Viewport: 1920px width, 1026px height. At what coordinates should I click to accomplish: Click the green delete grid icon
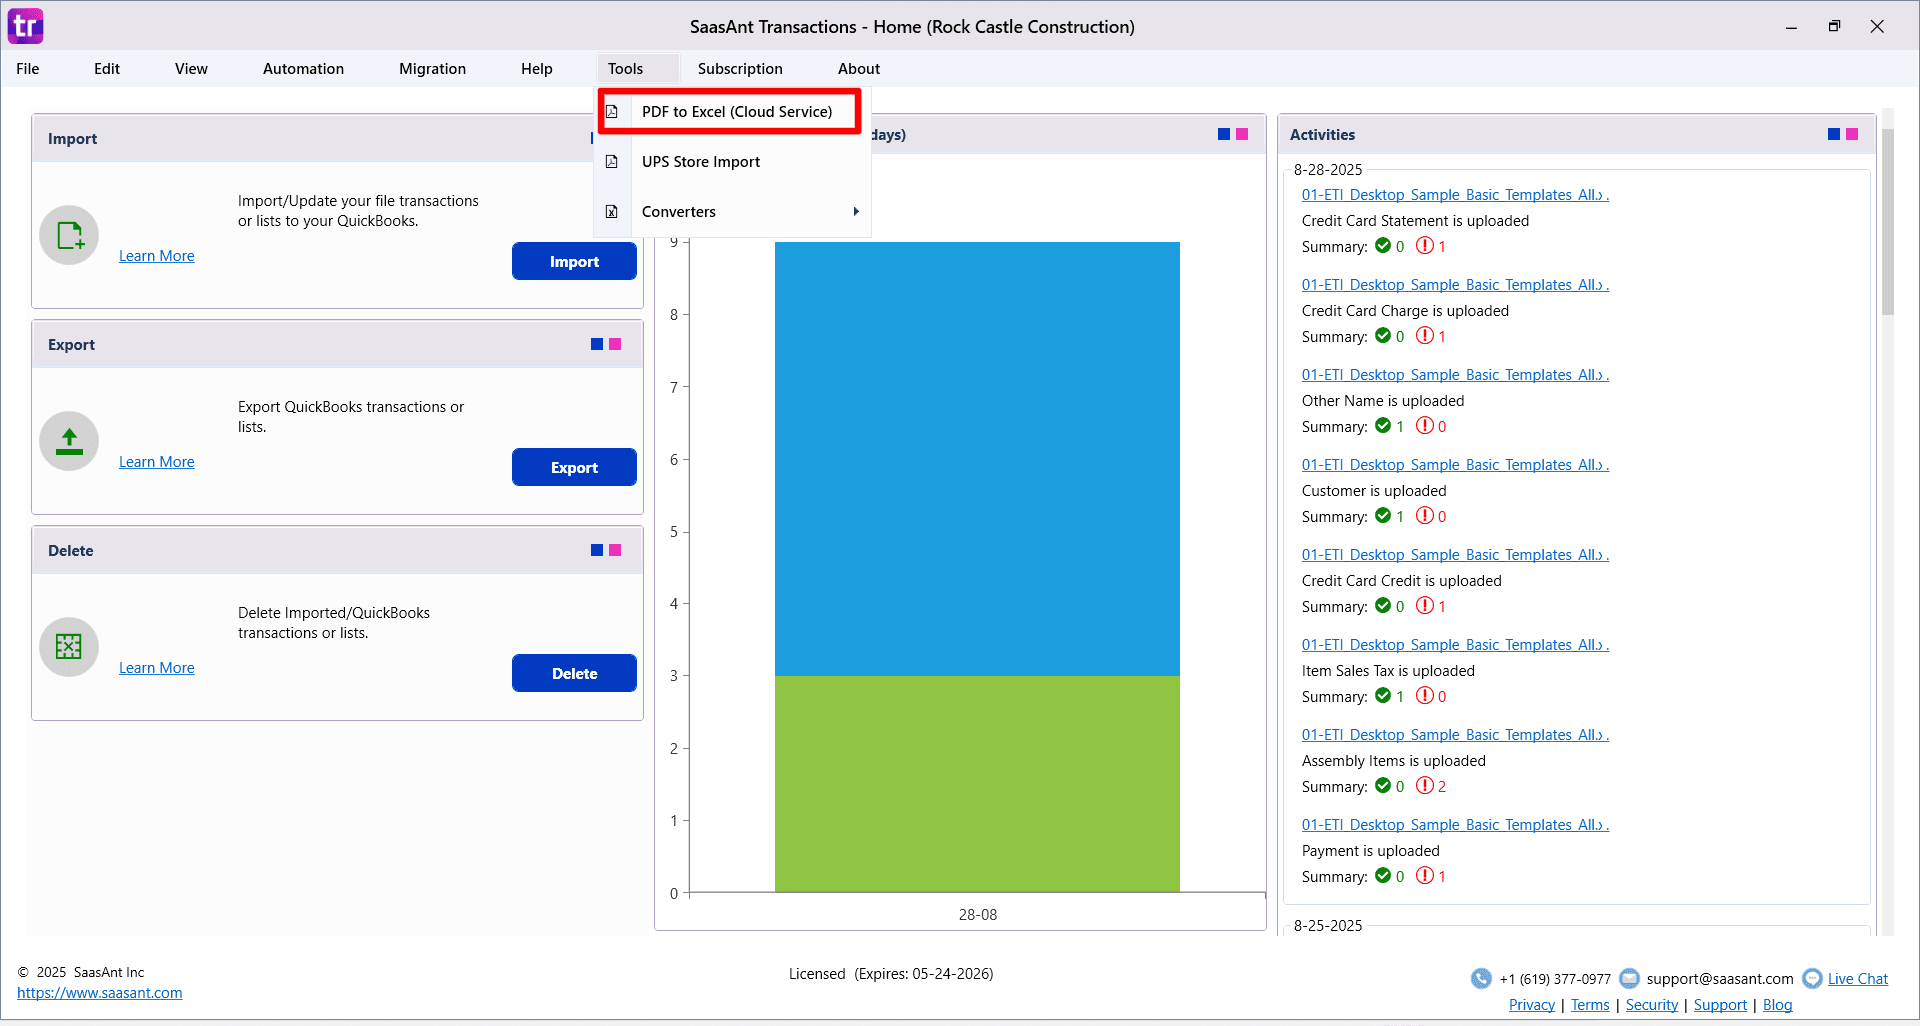69,647
